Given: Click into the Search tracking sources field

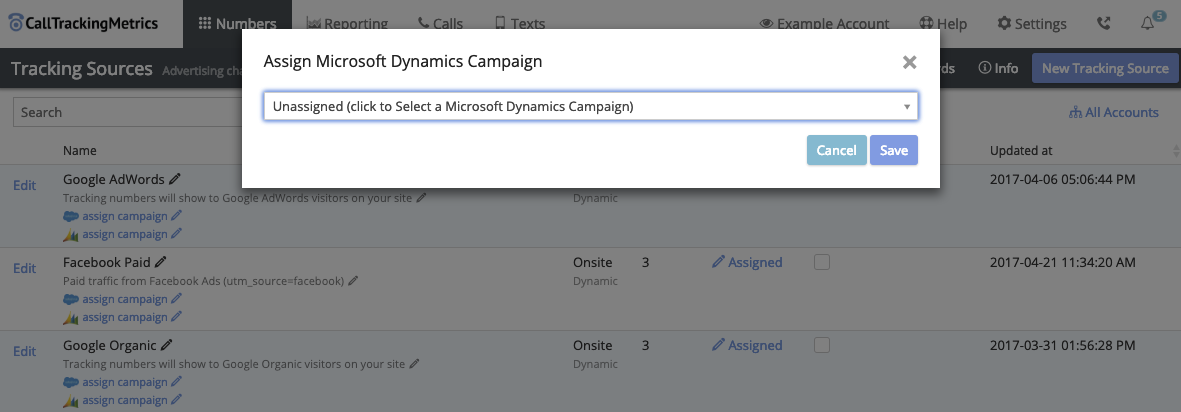Looking at the screenshot, I should click(x=125, y=112).
